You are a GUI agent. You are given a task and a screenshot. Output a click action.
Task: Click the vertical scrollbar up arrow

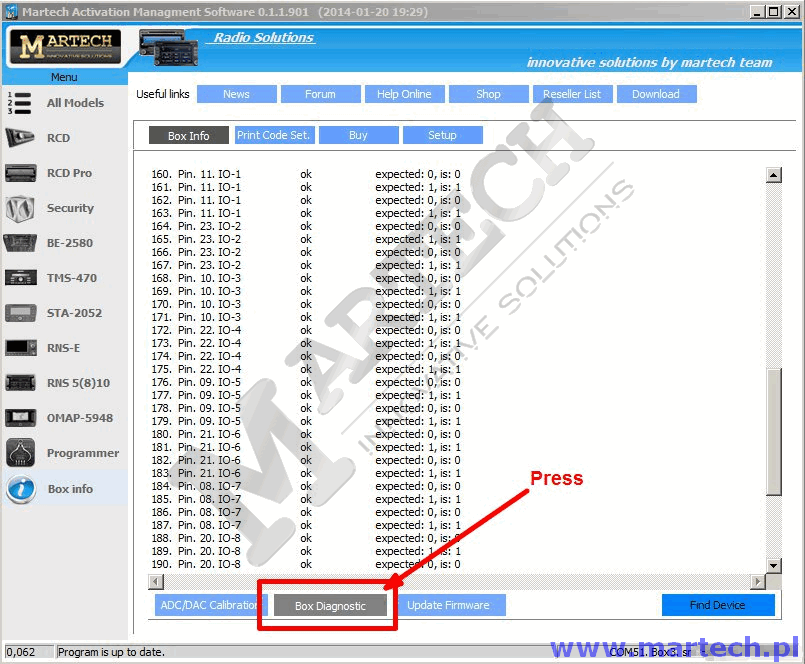774,175
